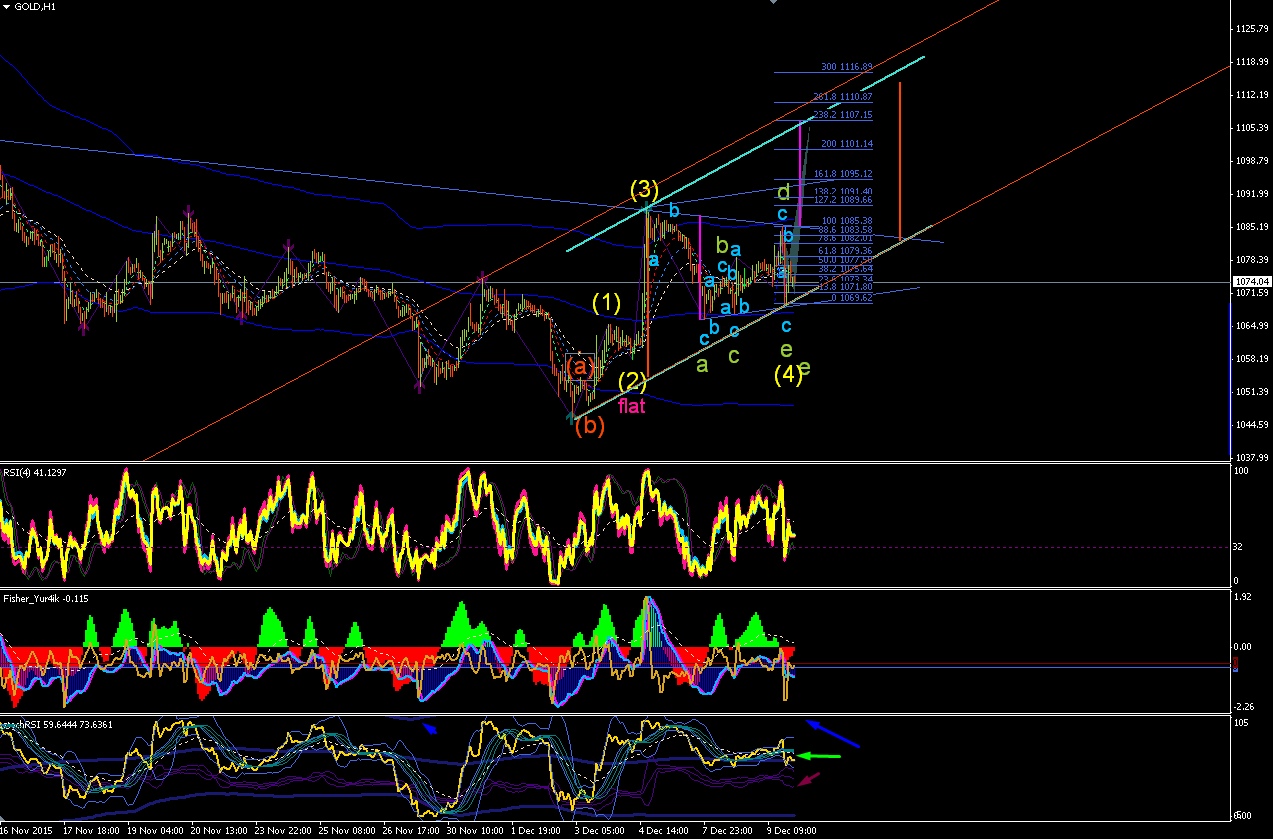Image resolution: width=1273 pixels, height=839 pixels.
Task: Click time axis label 26 Nov 17:00
Action: coord(409,831)
